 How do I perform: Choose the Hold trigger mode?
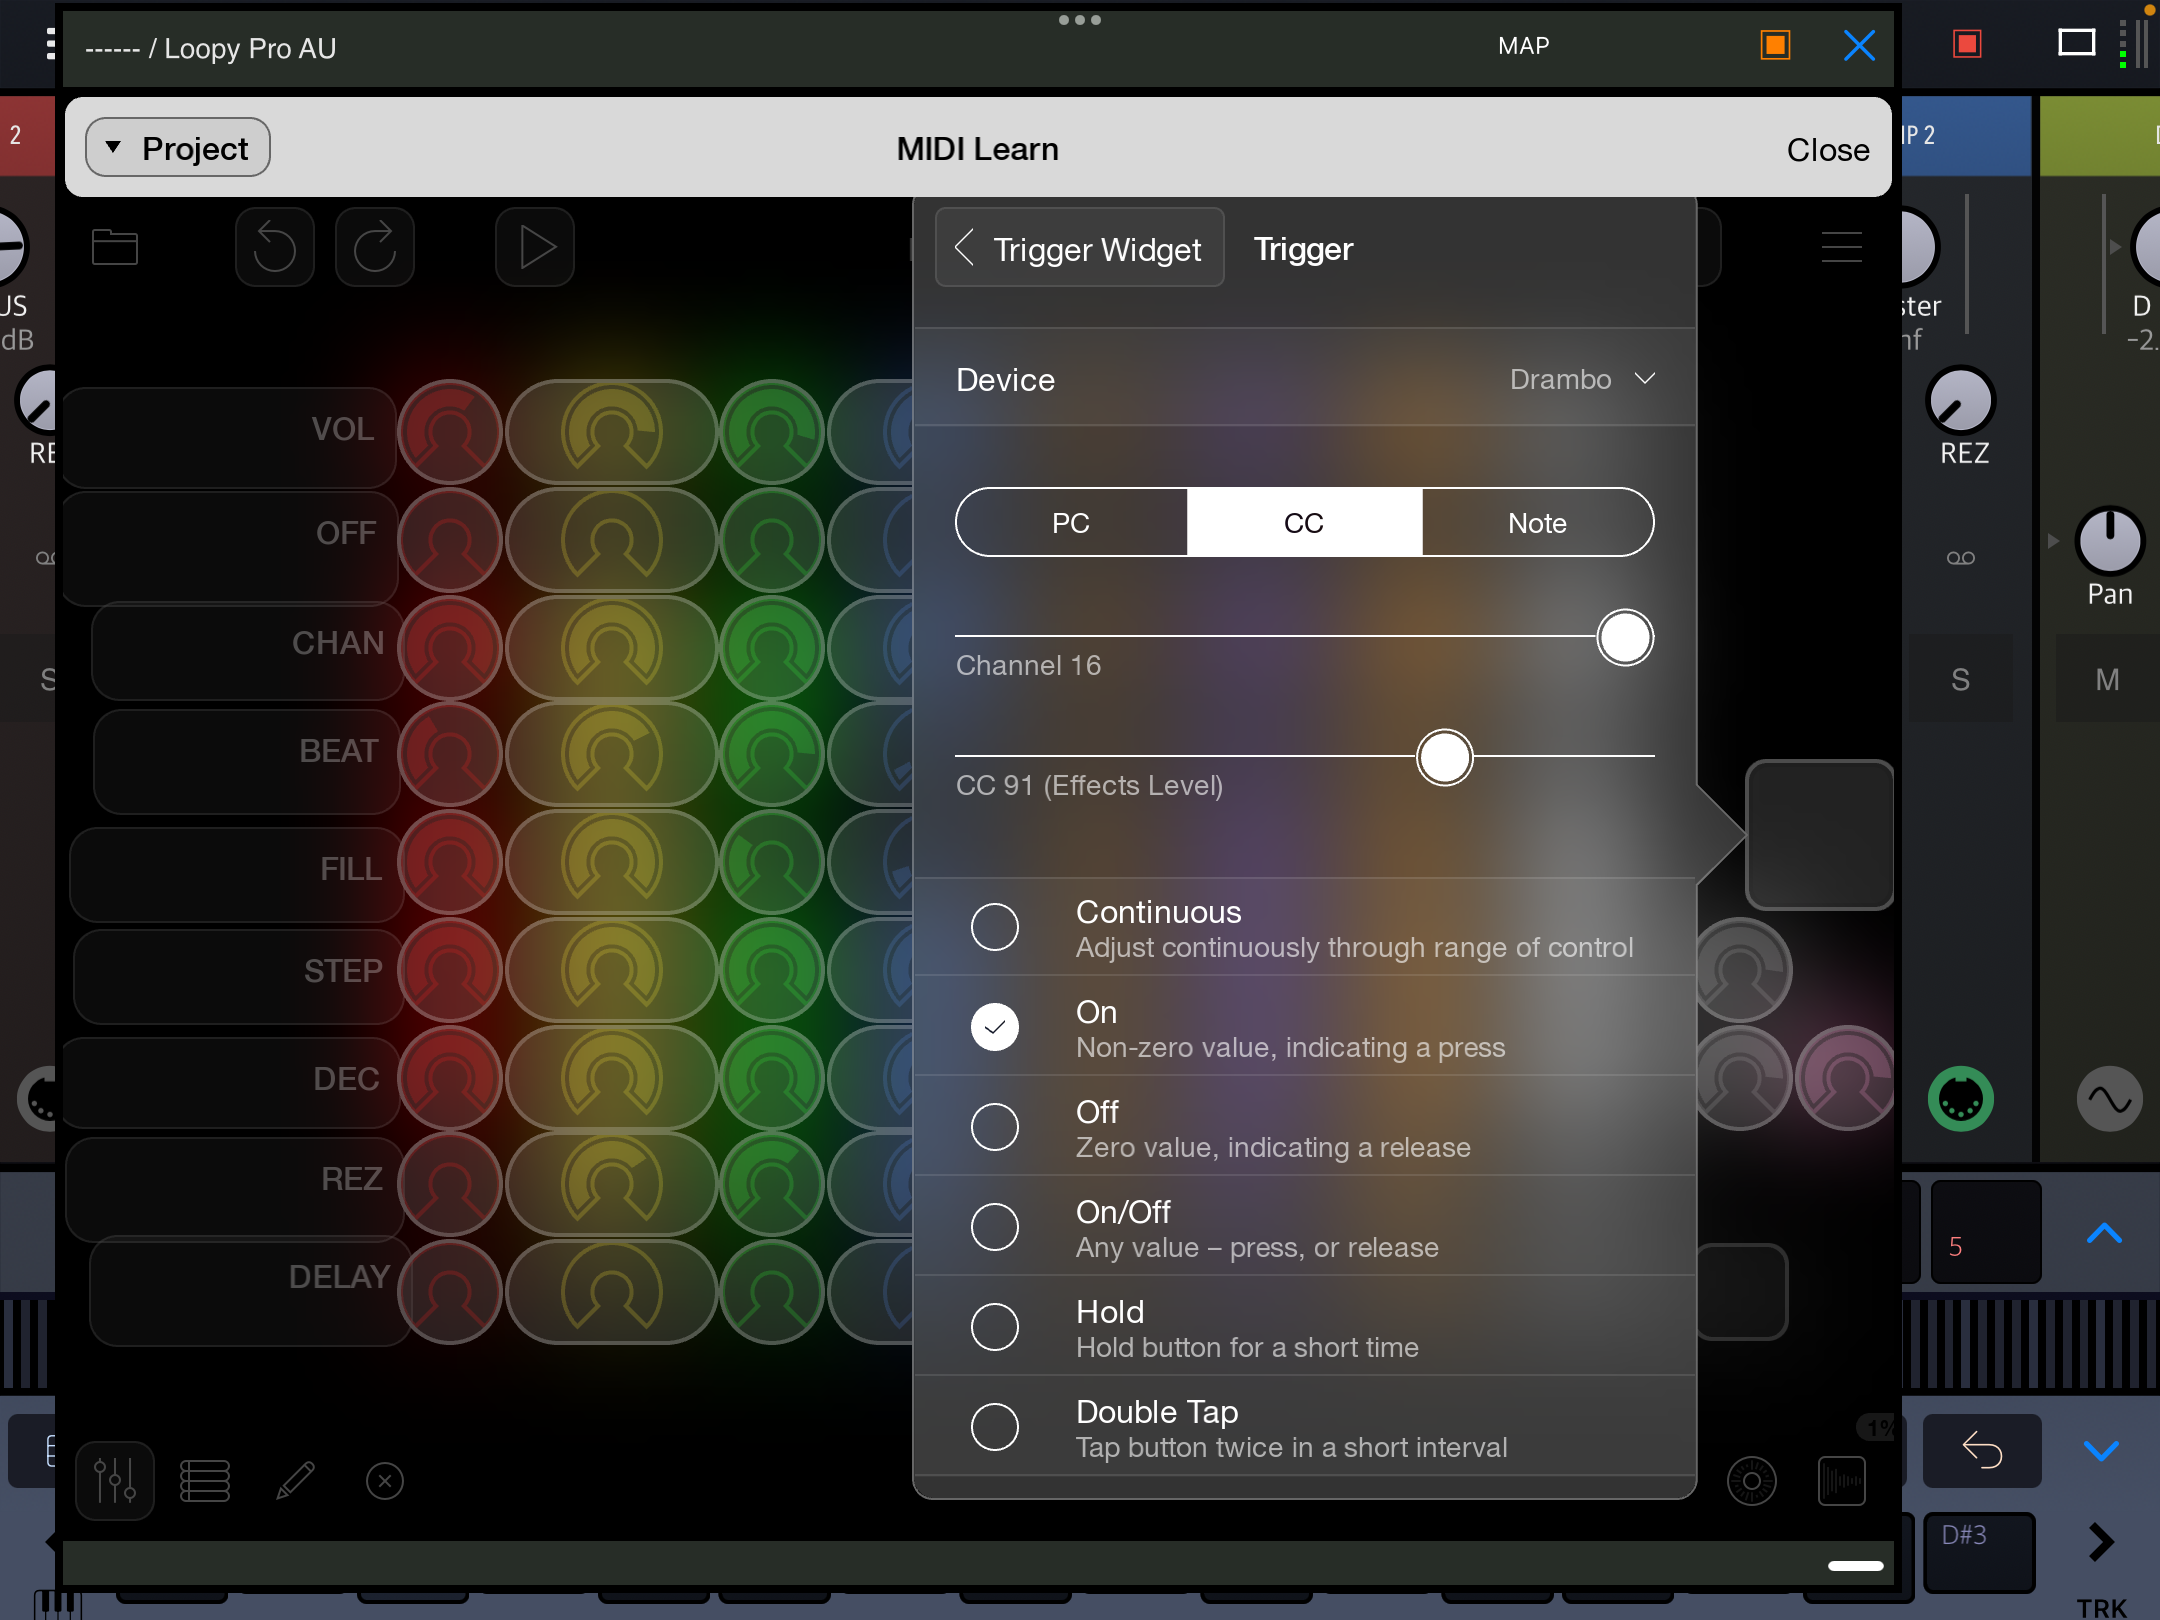pyautogui.click(x=995, y=1327)
